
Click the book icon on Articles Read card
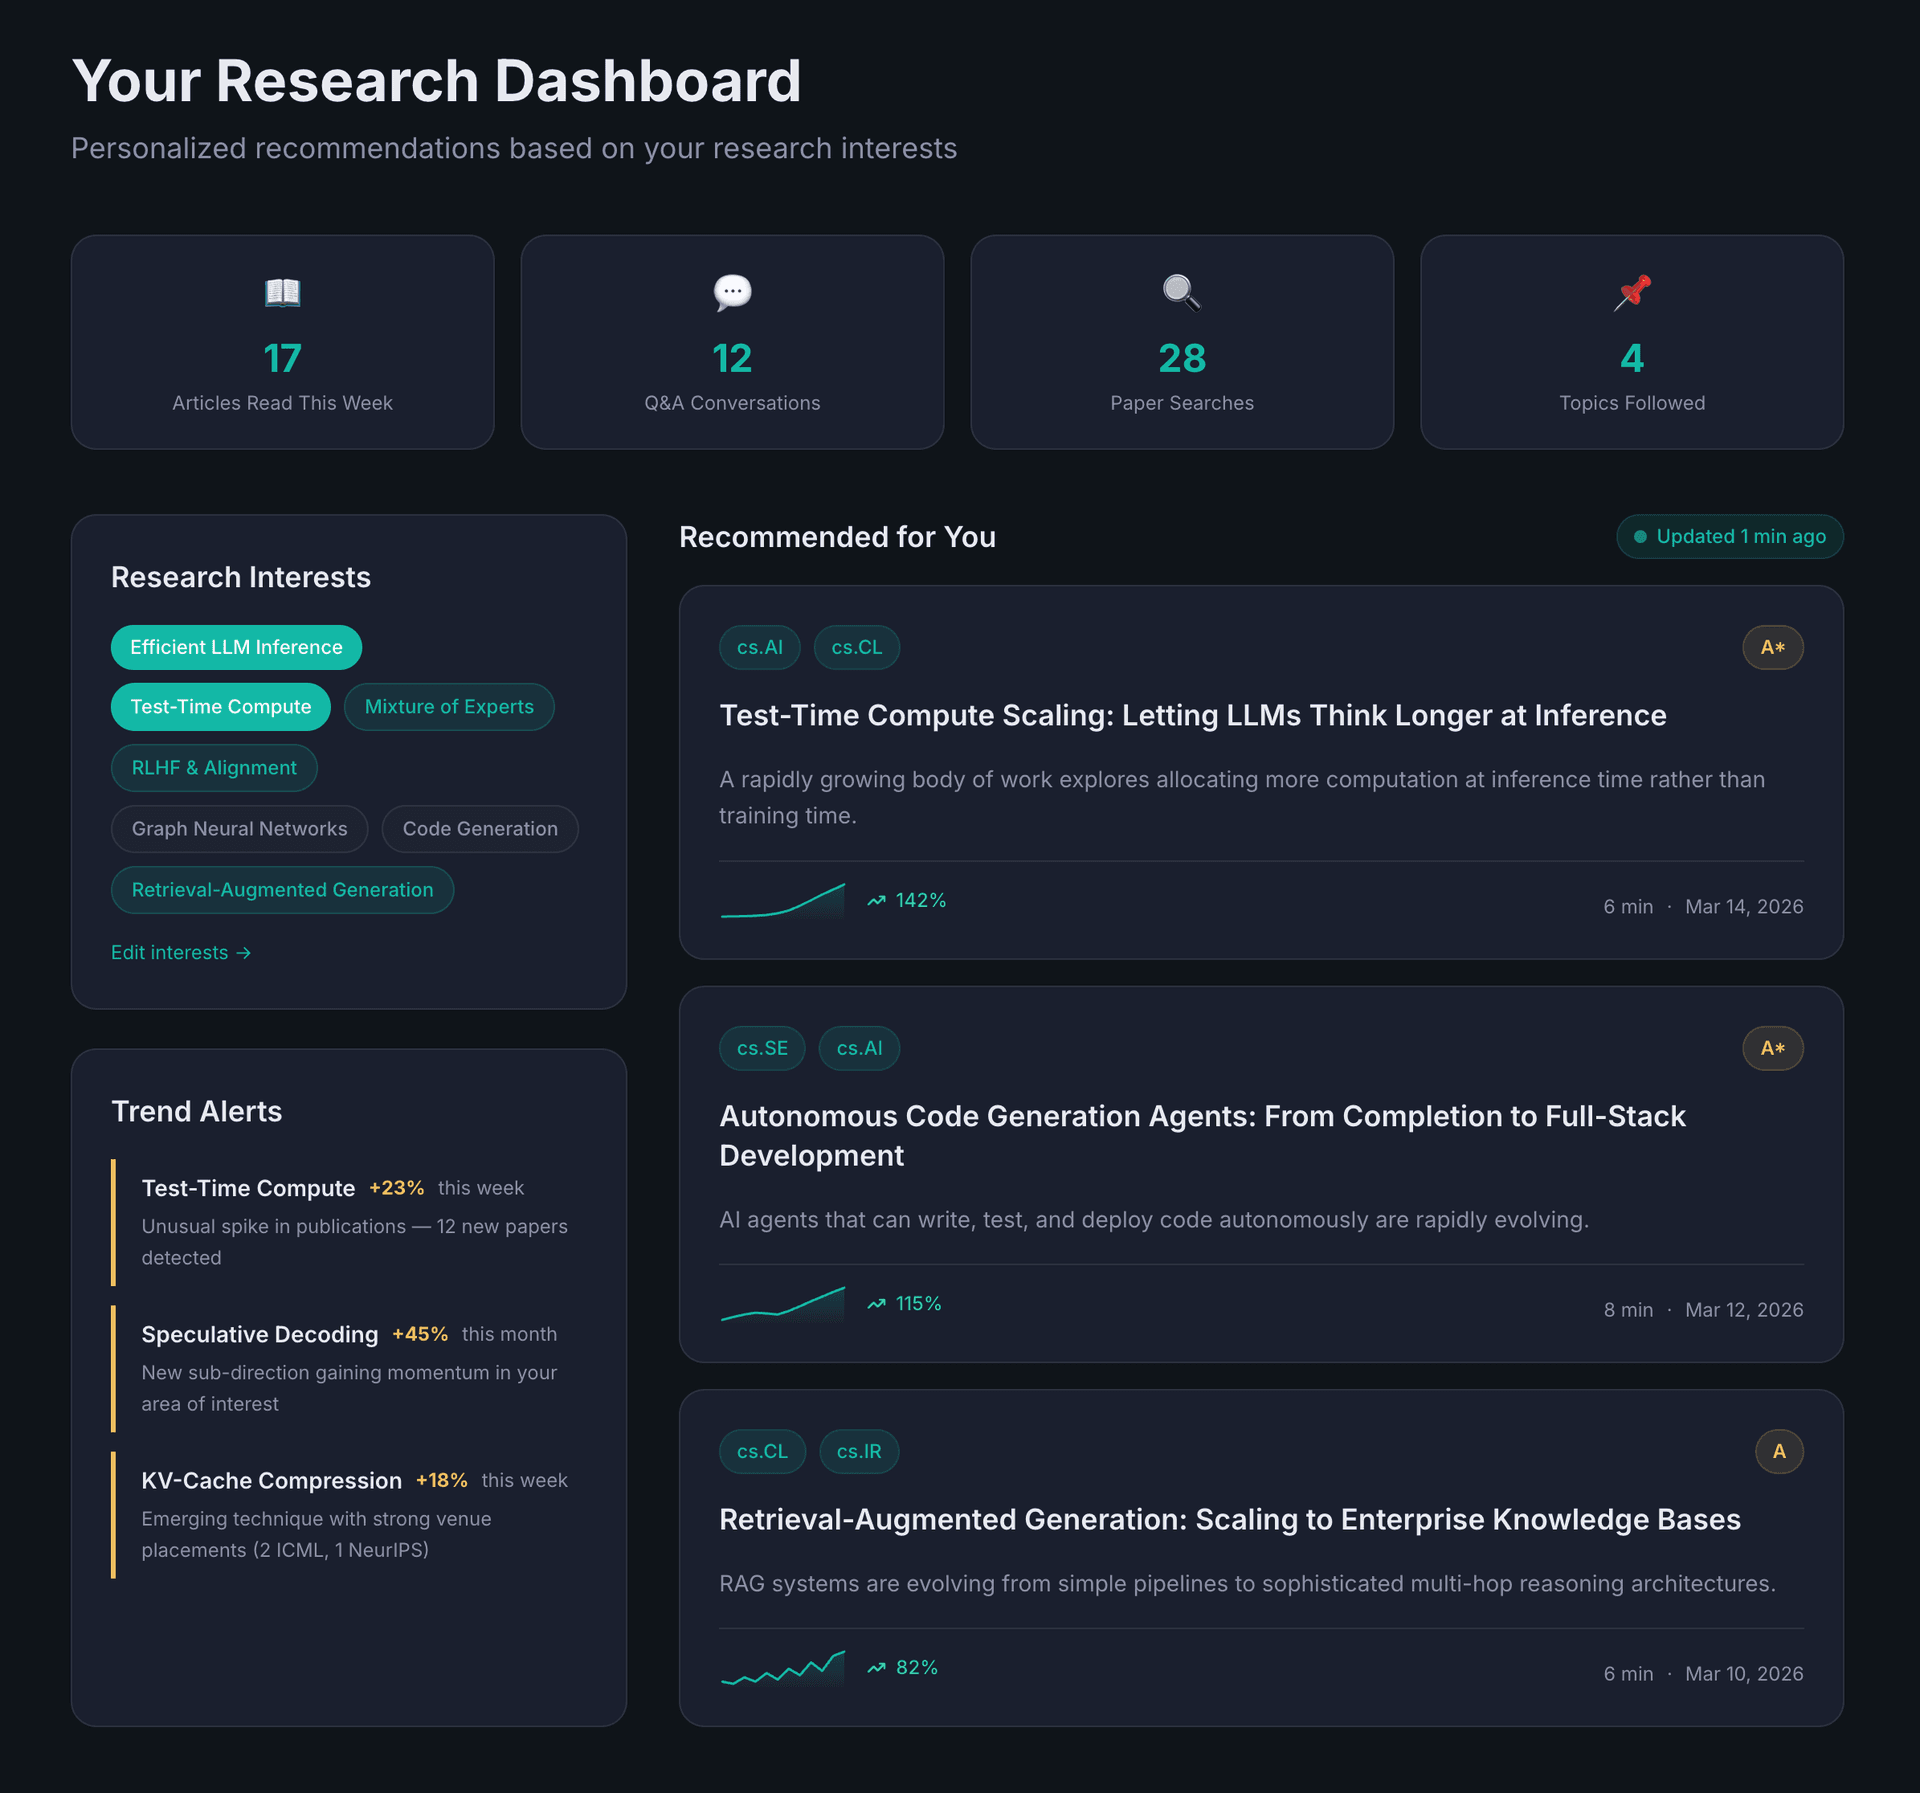point(282,293)
